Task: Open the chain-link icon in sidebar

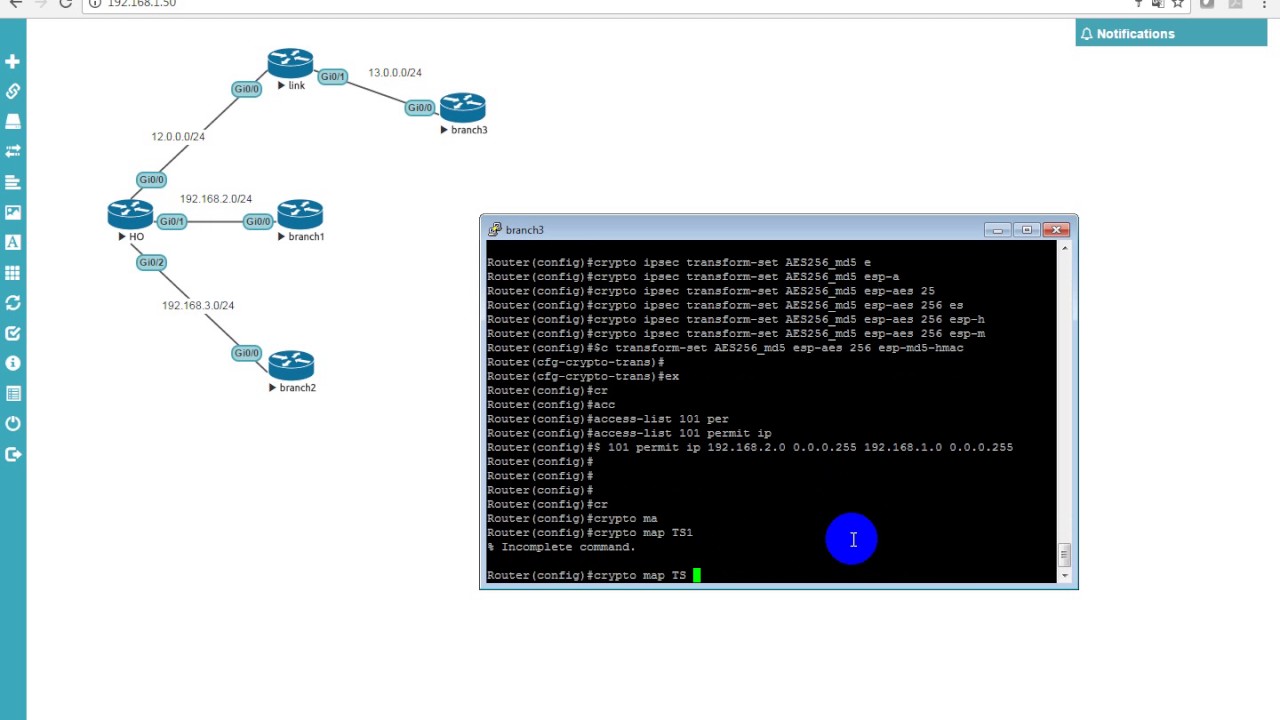Action: (x=13, y=91)
